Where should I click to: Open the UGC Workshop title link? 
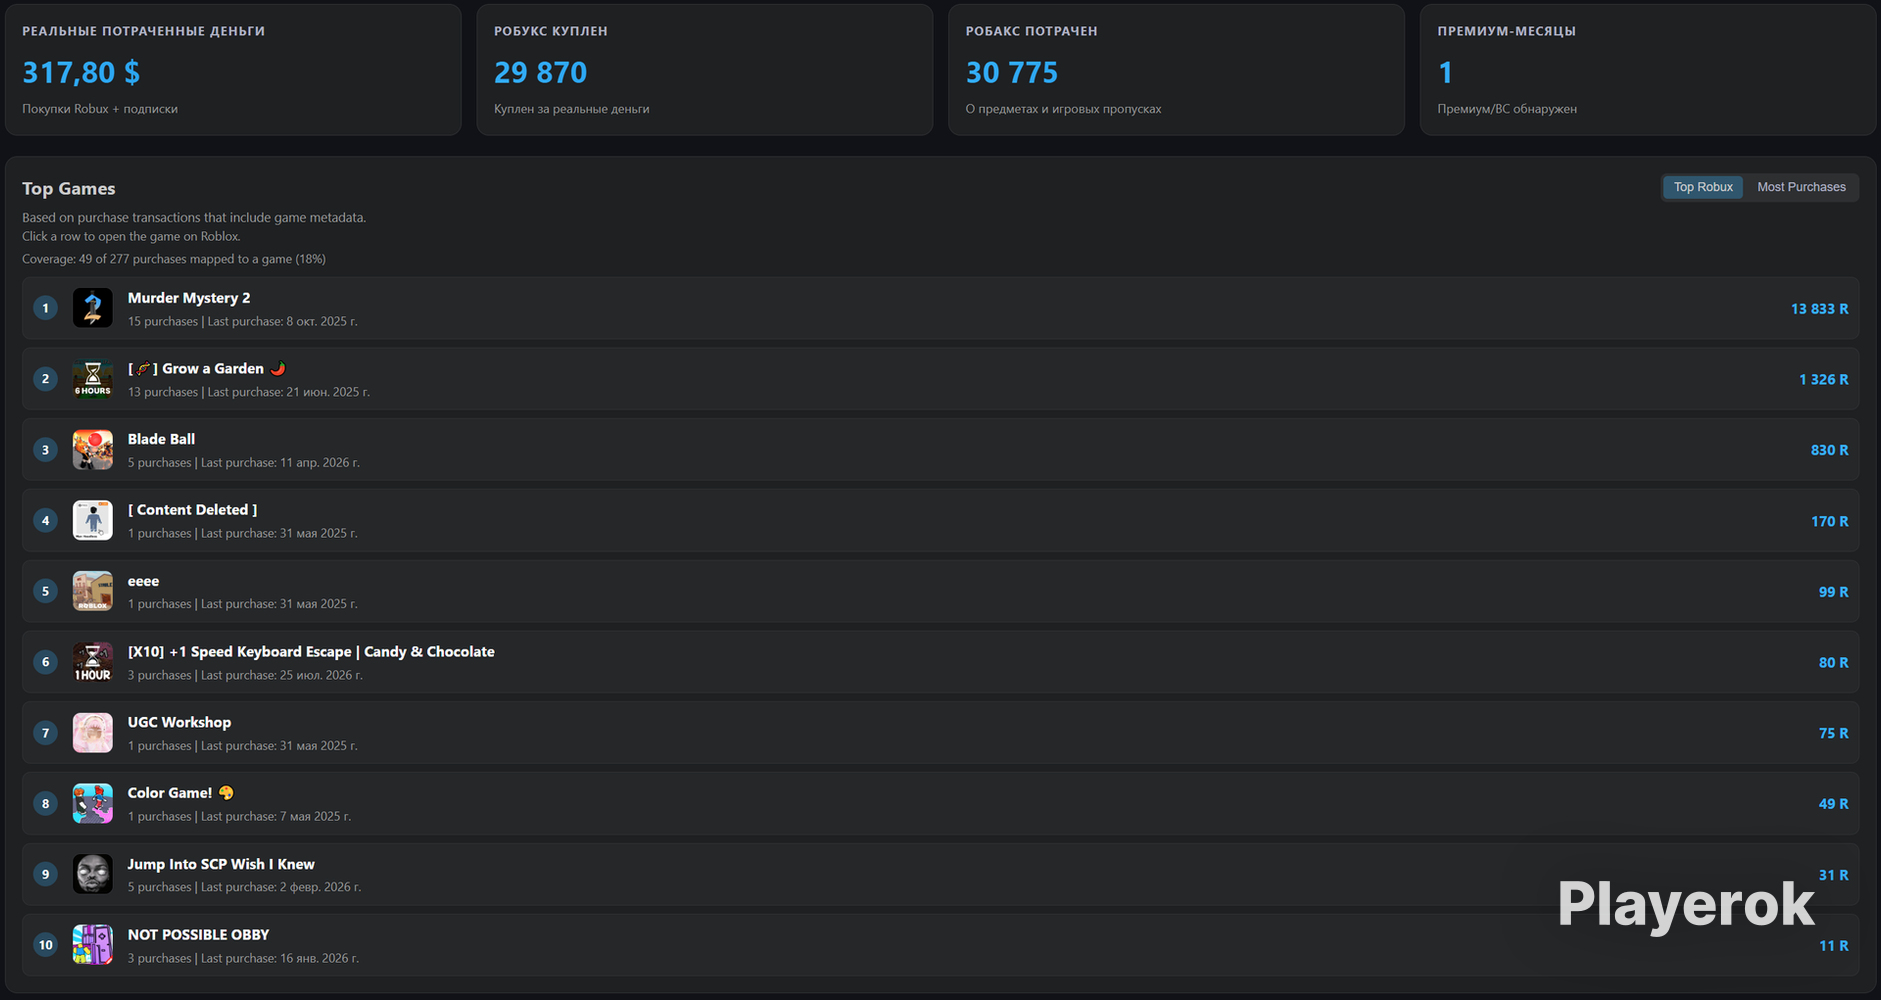point(179,722)
